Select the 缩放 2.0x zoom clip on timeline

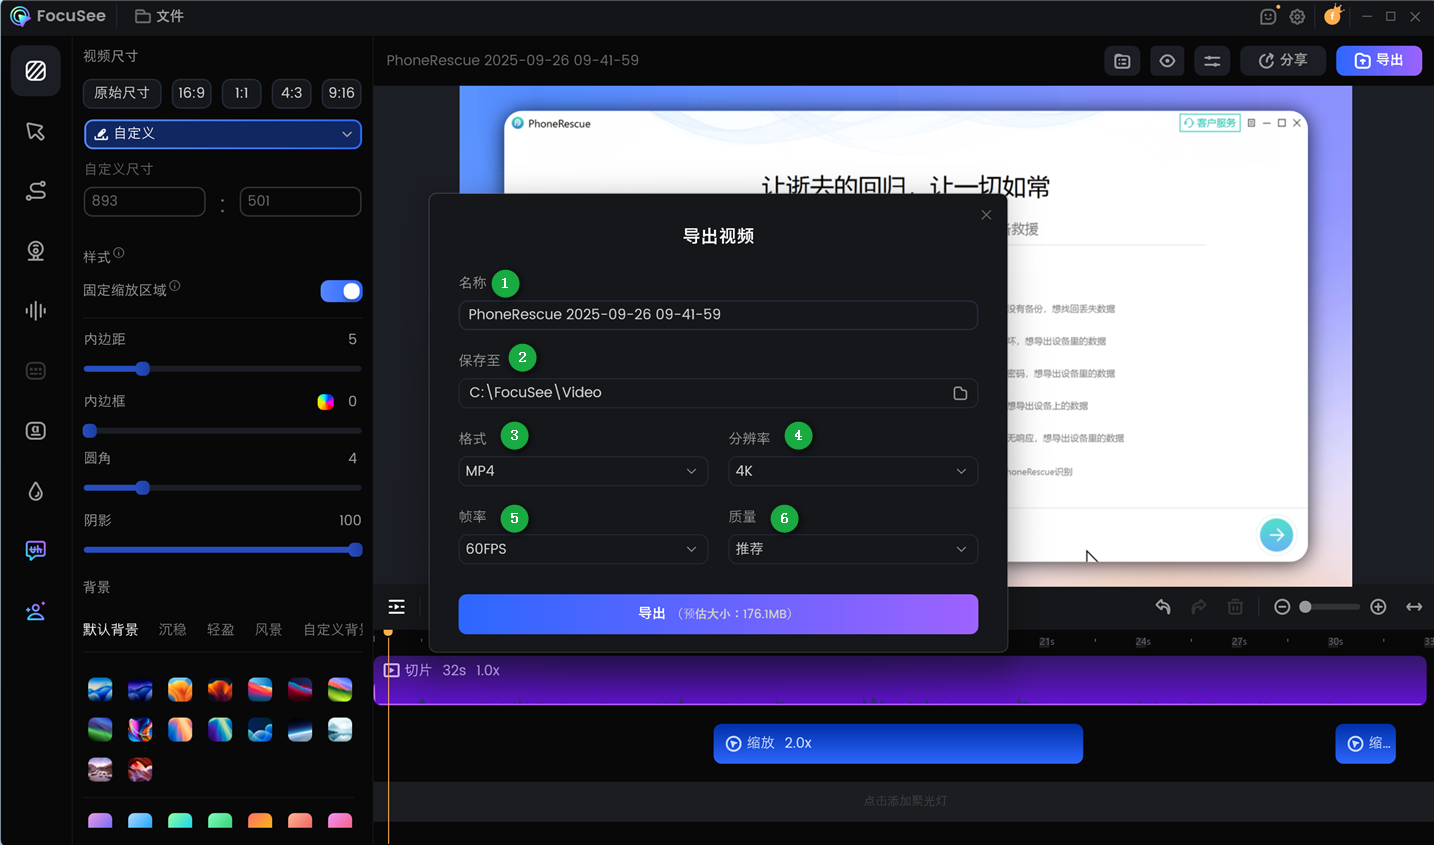click(x=898, y=744)
